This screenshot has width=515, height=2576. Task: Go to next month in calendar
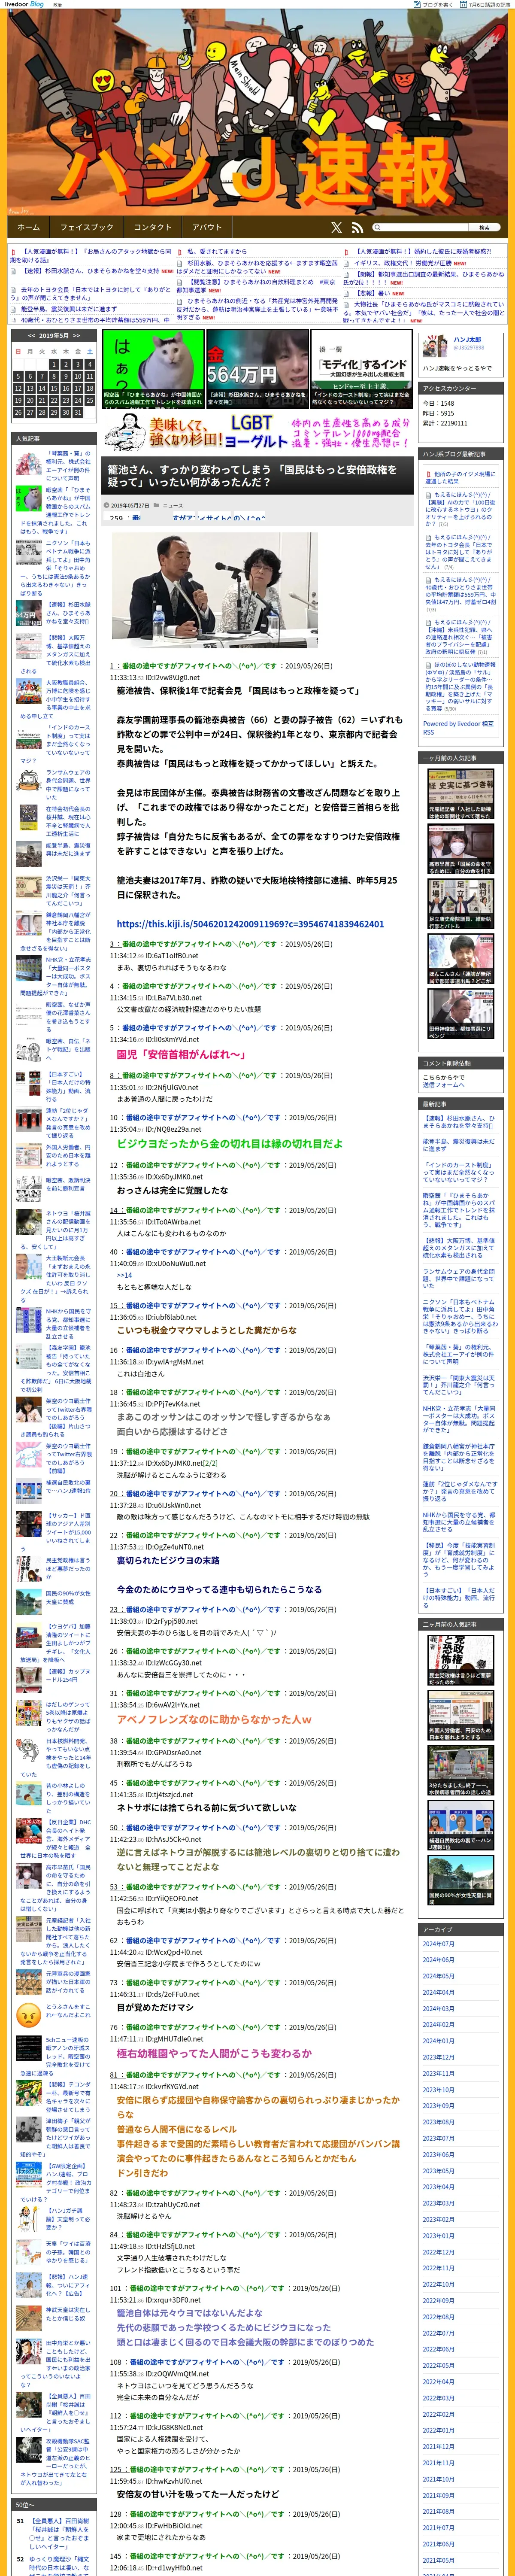76,336
